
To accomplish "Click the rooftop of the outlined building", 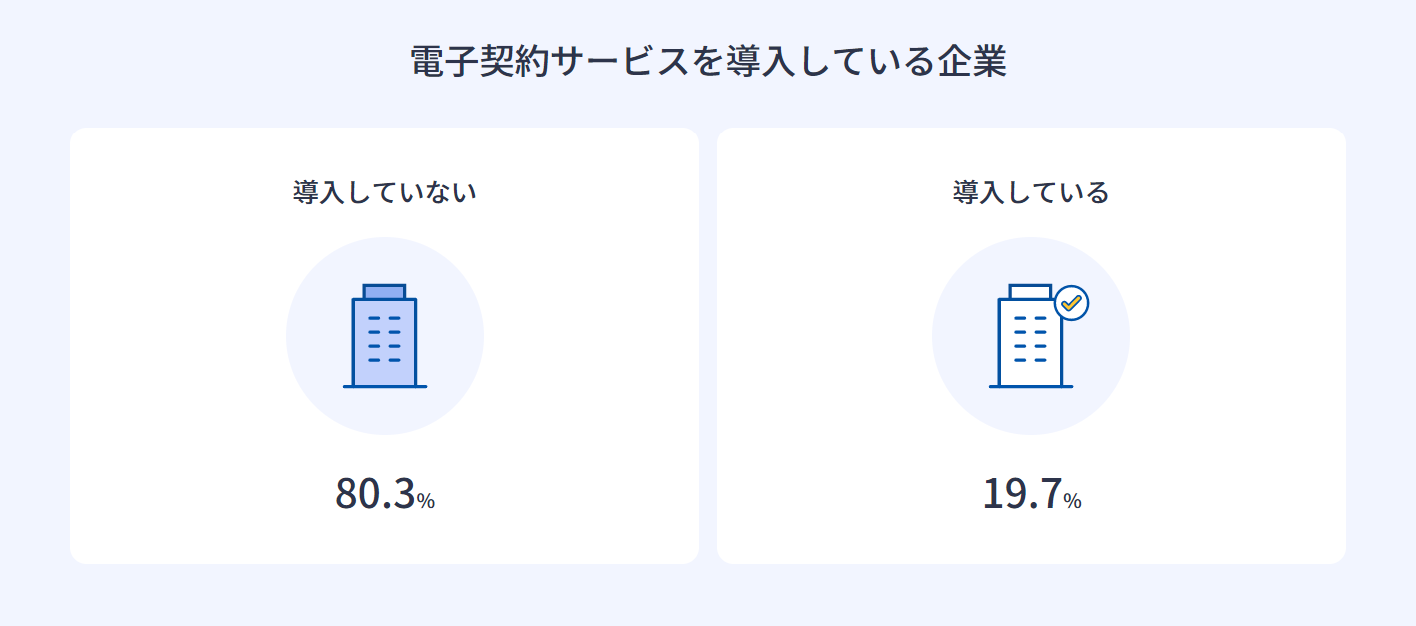I will pos(1030,291).
